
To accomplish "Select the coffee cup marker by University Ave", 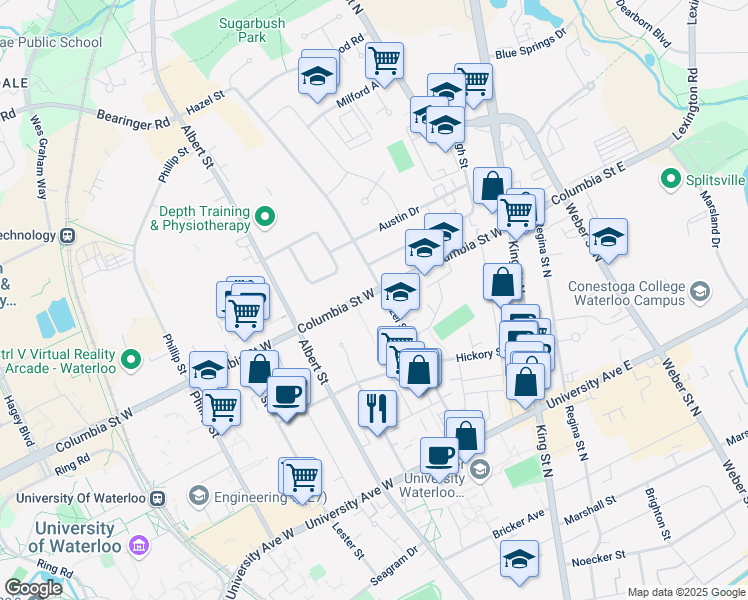I will pyautogui.click(x=439, y=456).
